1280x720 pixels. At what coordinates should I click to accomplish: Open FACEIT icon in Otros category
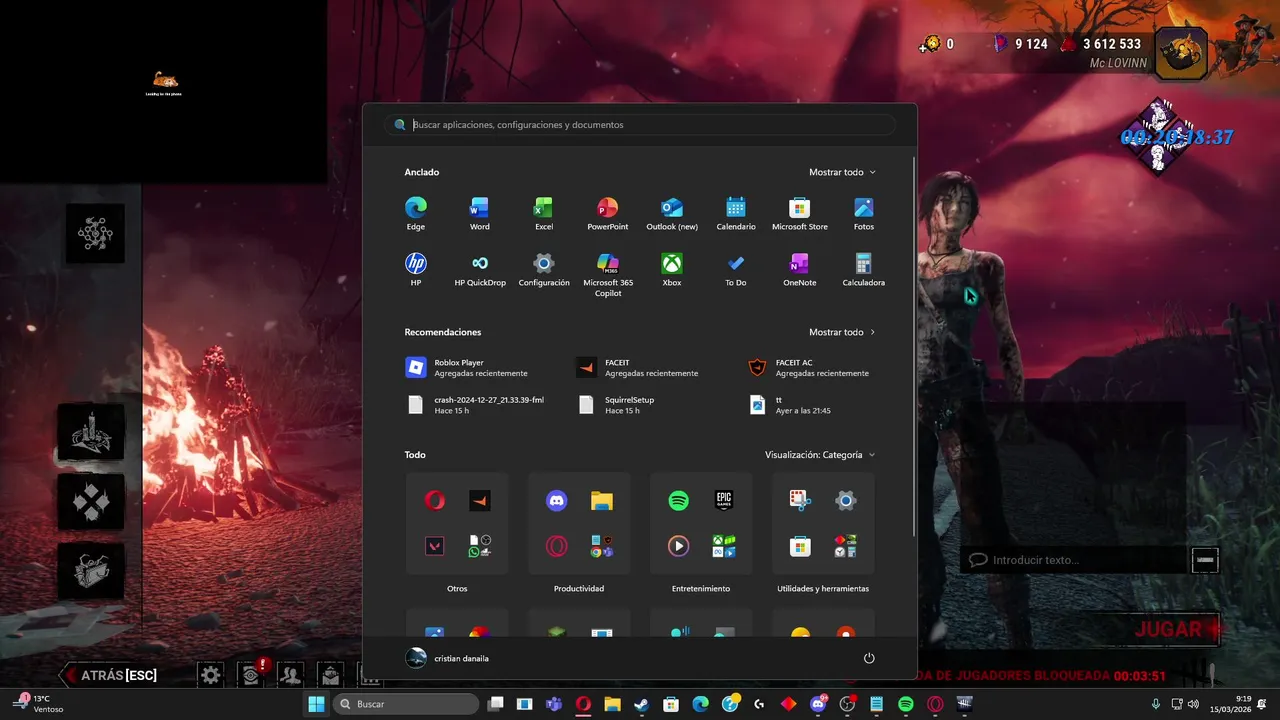click(480, 501)
